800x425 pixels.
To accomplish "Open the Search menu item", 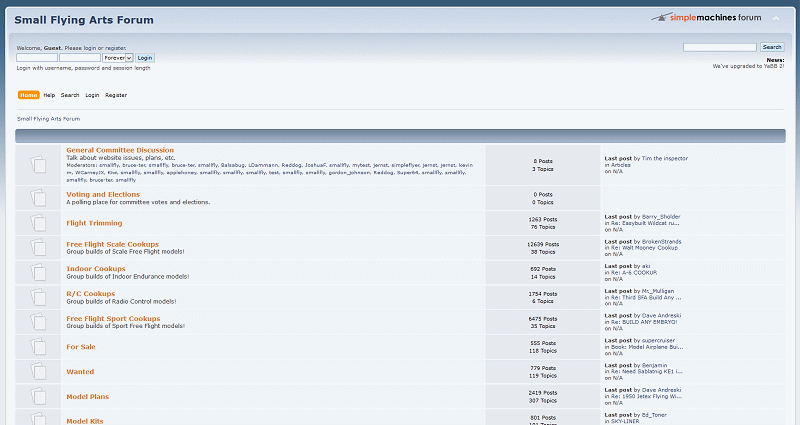I will tap(70, 95).
